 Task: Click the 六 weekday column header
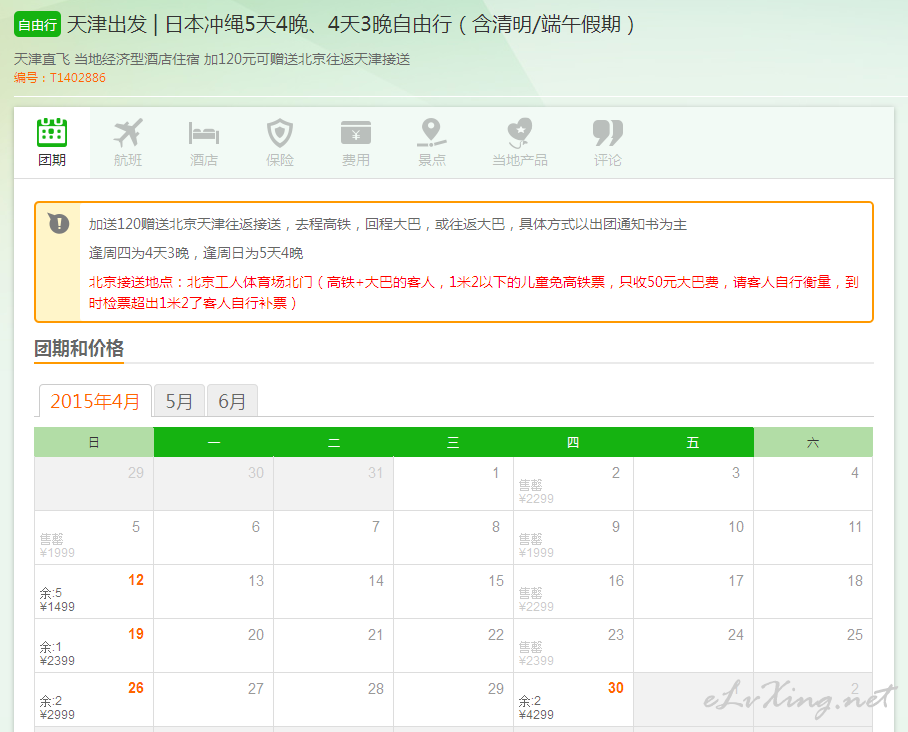coord(812,442)
